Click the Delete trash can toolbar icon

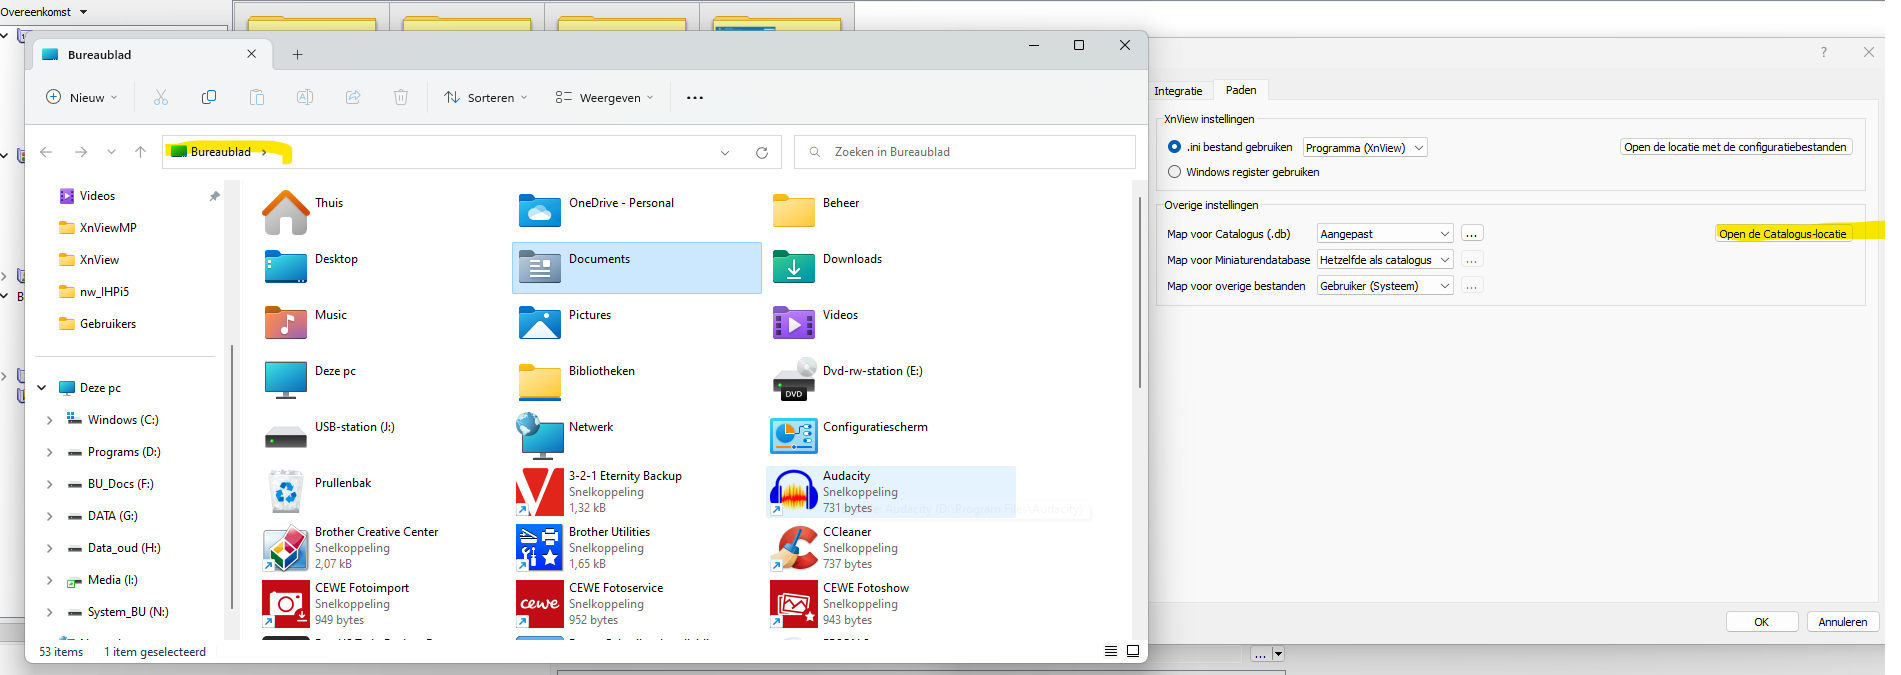(401, 97)
